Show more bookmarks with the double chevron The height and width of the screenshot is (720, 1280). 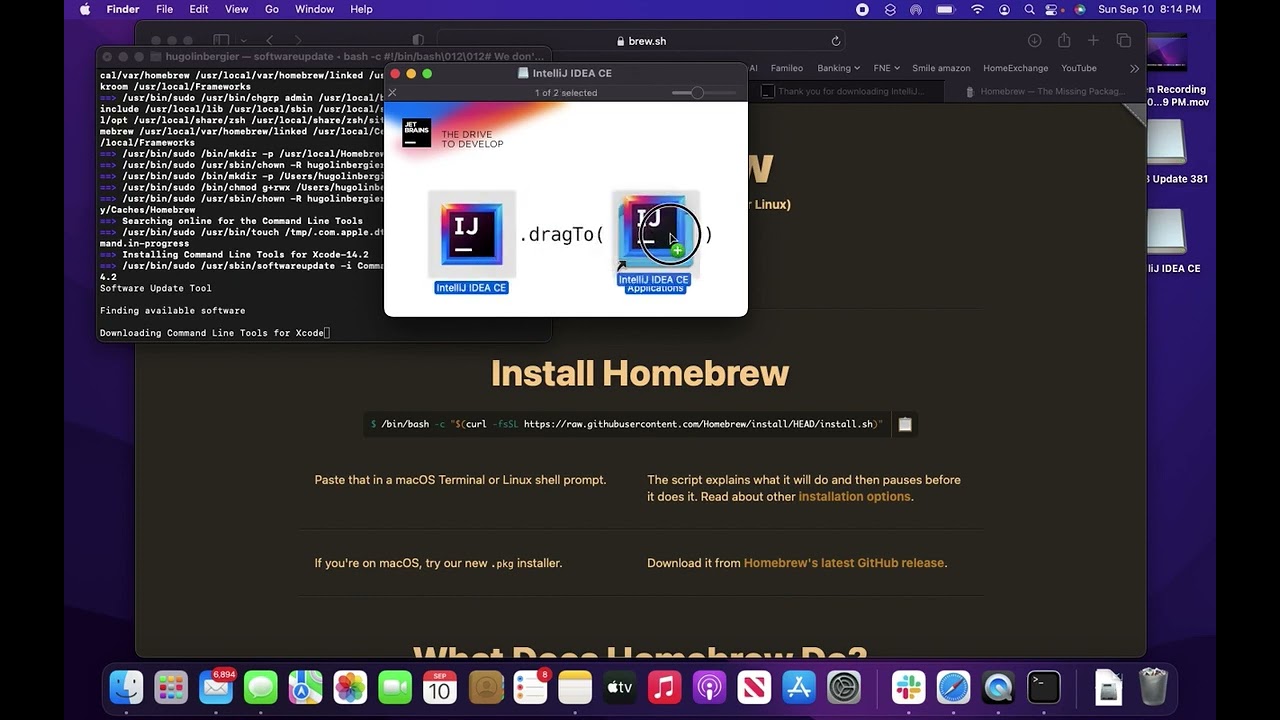(1134, 68)
